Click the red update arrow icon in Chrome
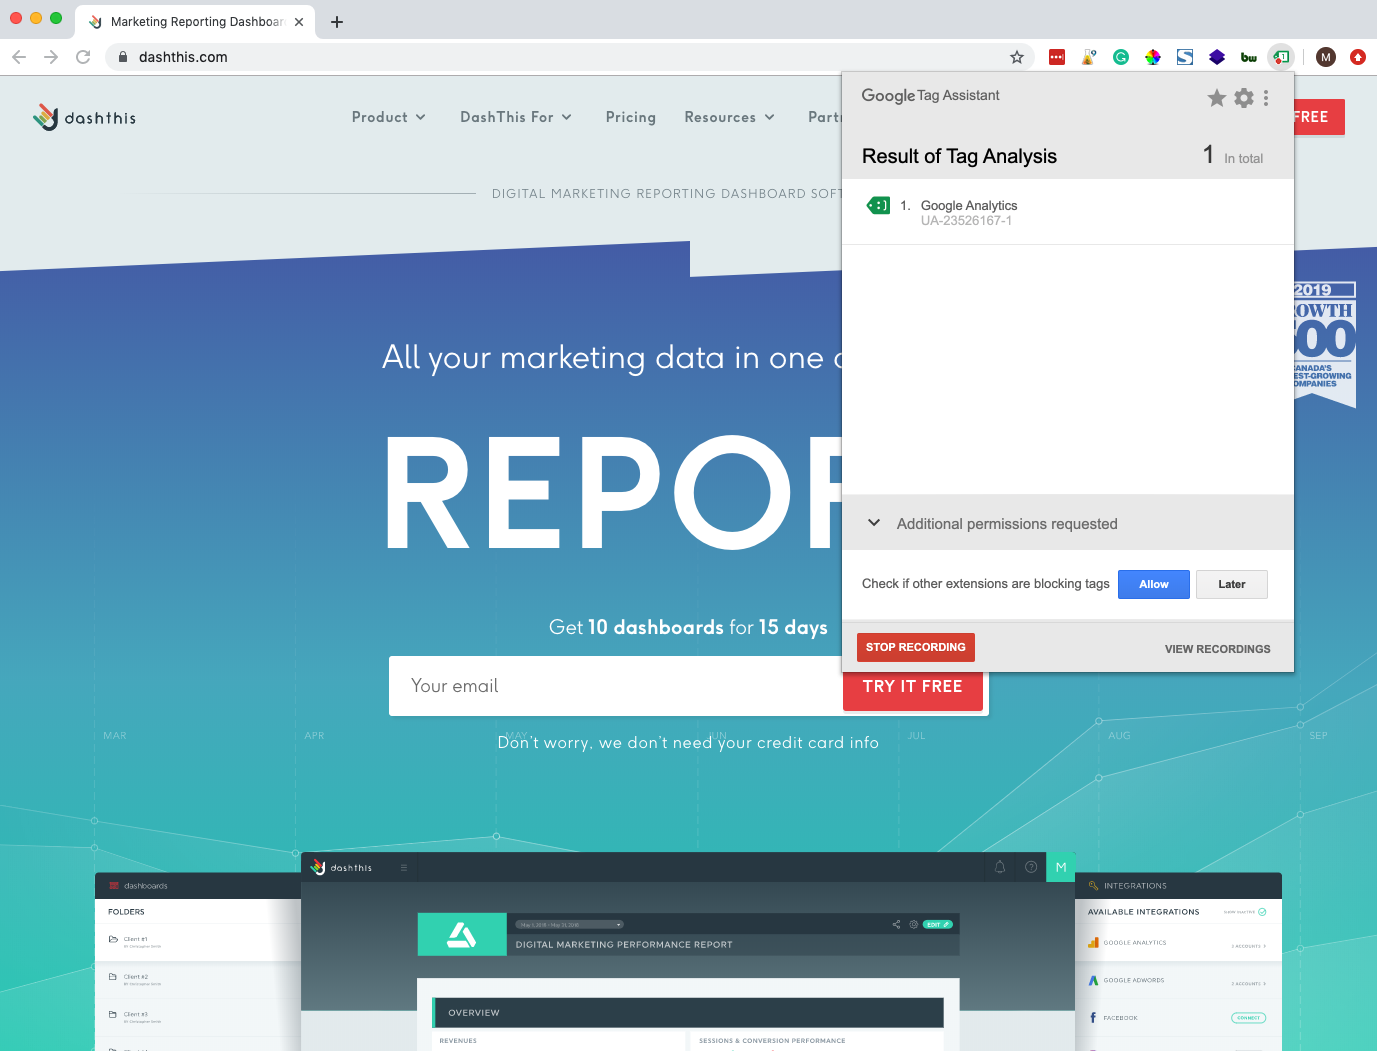The height and width of the screenshot is (1051, 1377). [x=1358, y=57]
